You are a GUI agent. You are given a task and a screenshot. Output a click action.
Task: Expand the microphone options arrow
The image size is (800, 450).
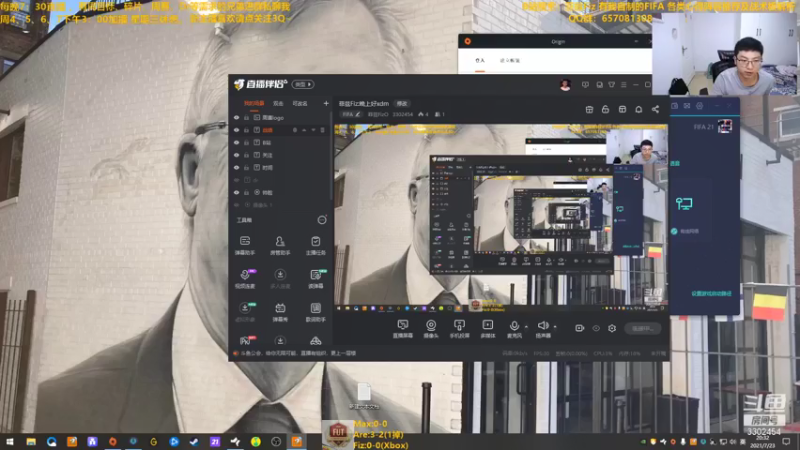point(526,327)
